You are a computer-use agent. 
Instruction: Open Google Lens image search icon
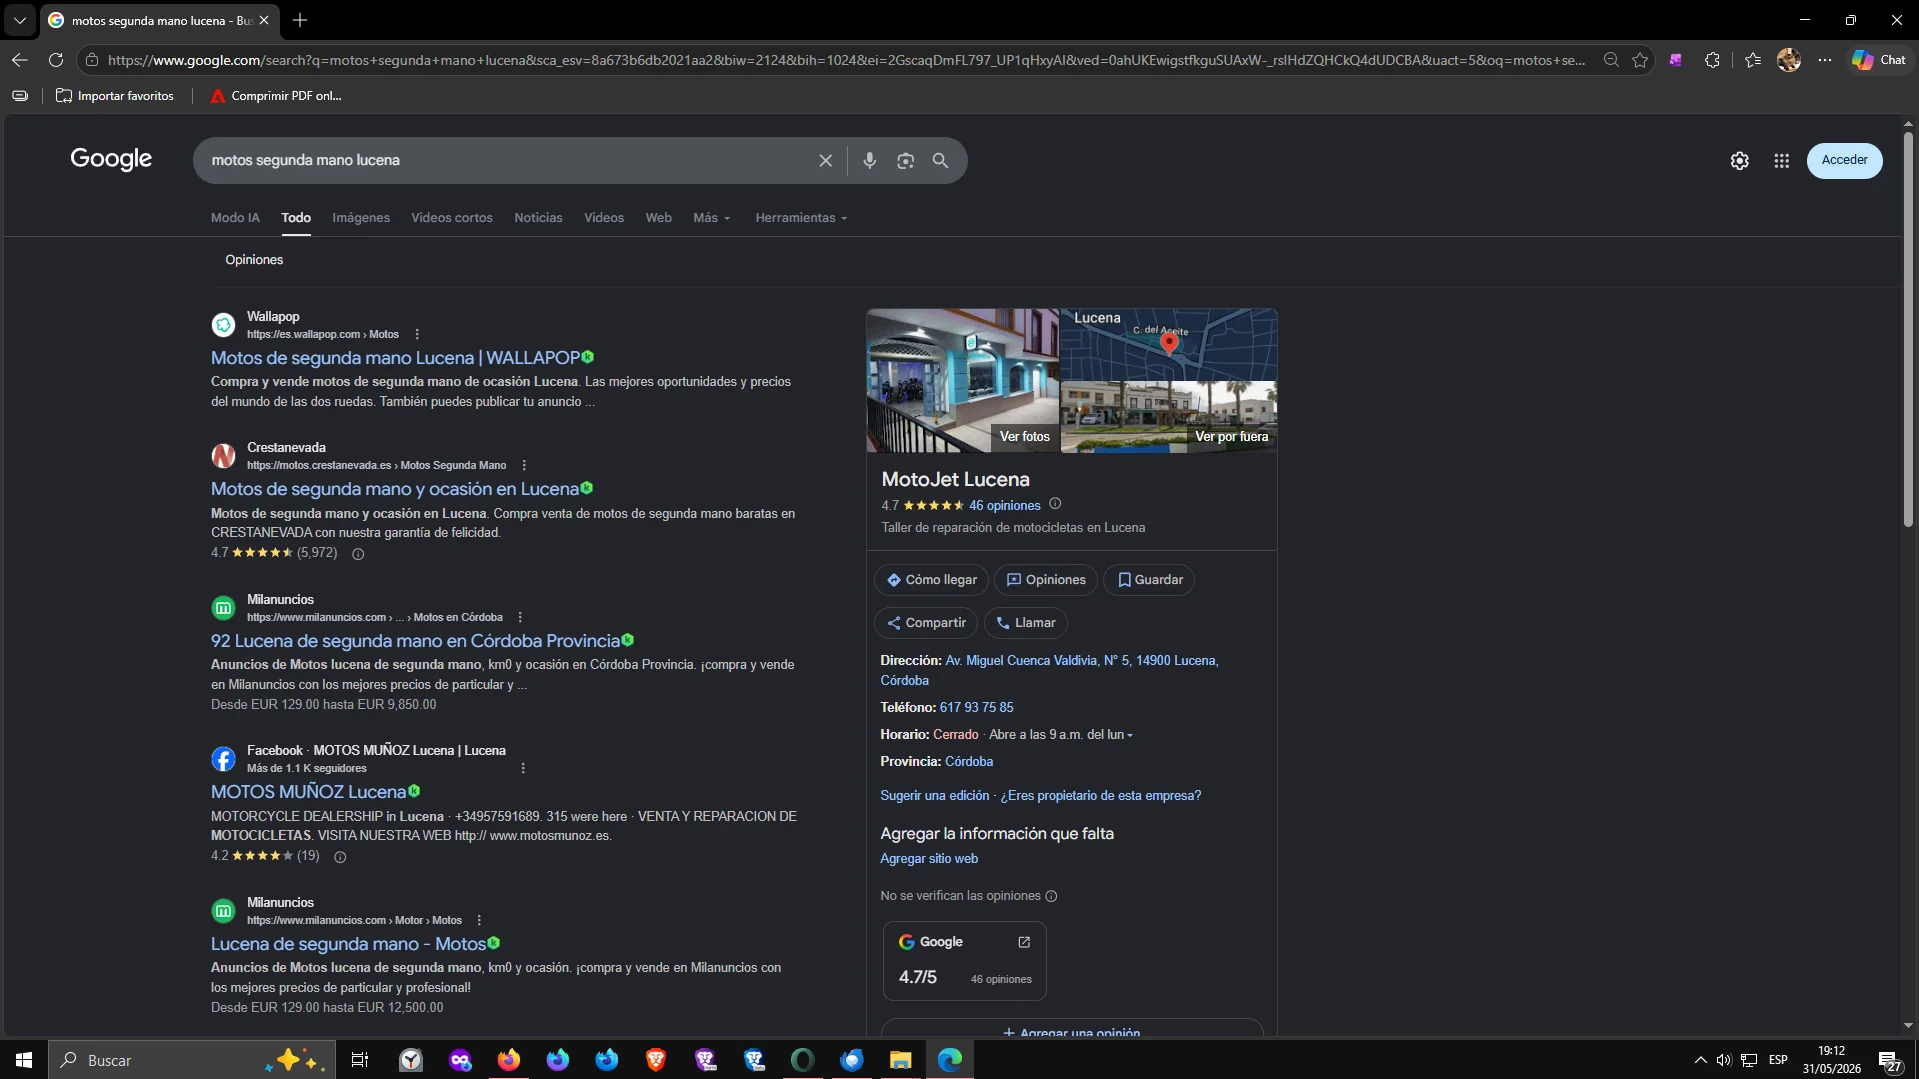pos(905,160)
